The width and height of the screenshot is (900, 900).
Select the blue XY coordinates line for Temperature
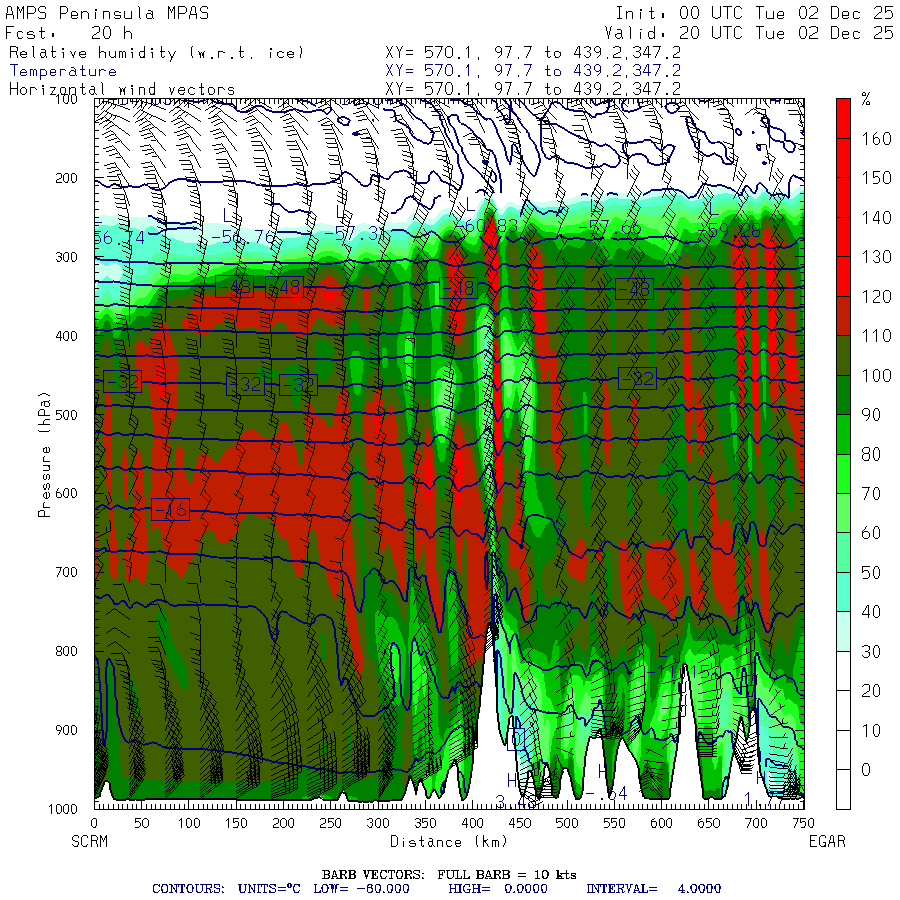(x=533, y=71)
